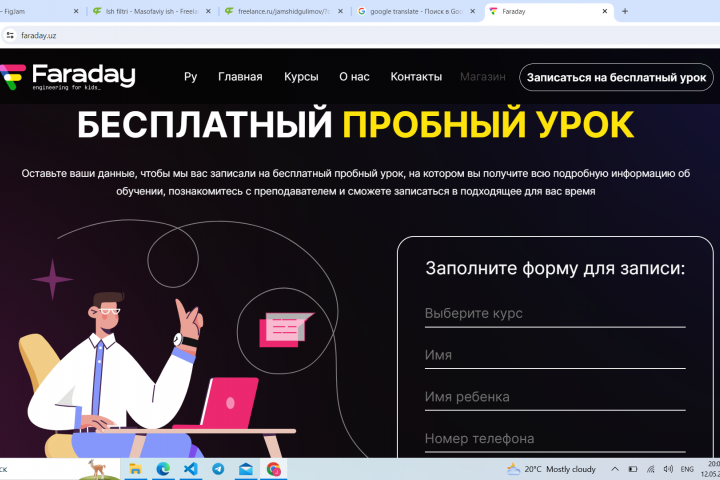Open the Контакты menu item
Viewport: 720px width, 480px height.
(x=416, y=77)
